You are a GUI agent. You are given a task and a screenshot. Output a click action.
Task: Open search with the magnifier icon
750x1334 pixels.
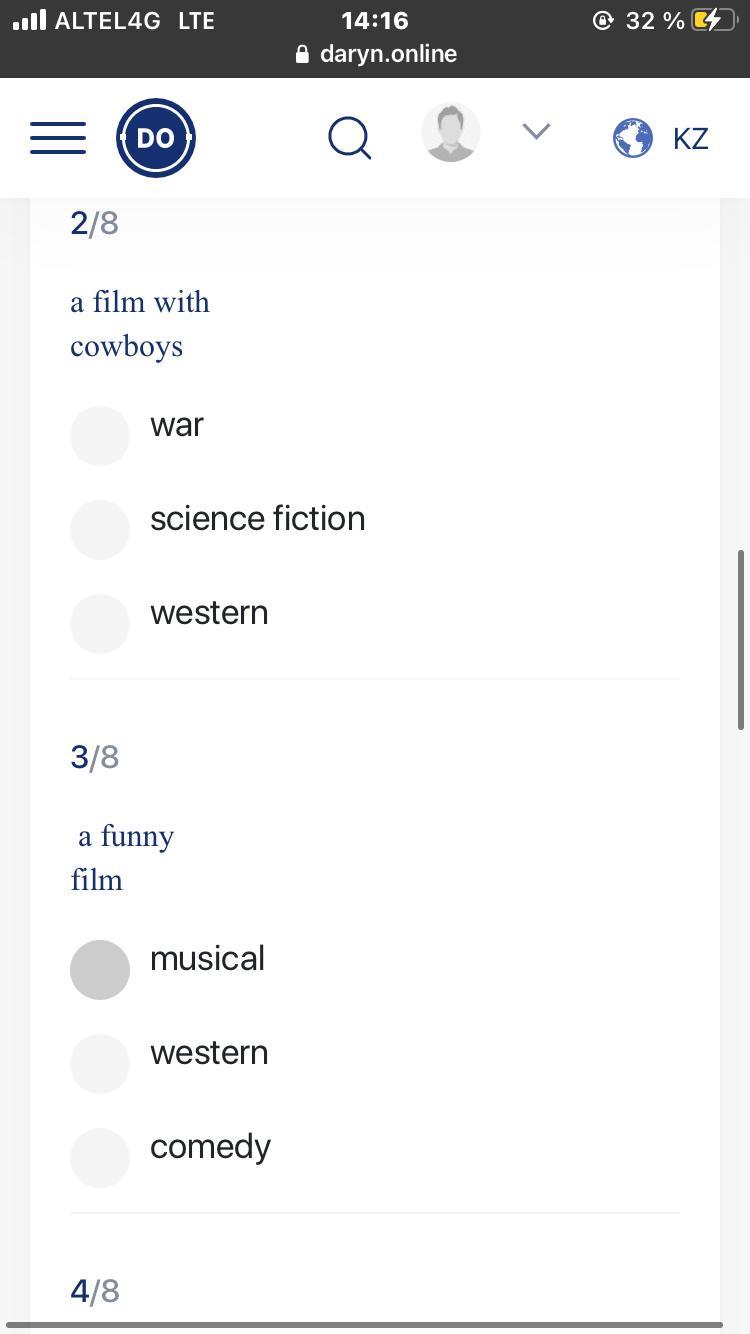point(350,138)
